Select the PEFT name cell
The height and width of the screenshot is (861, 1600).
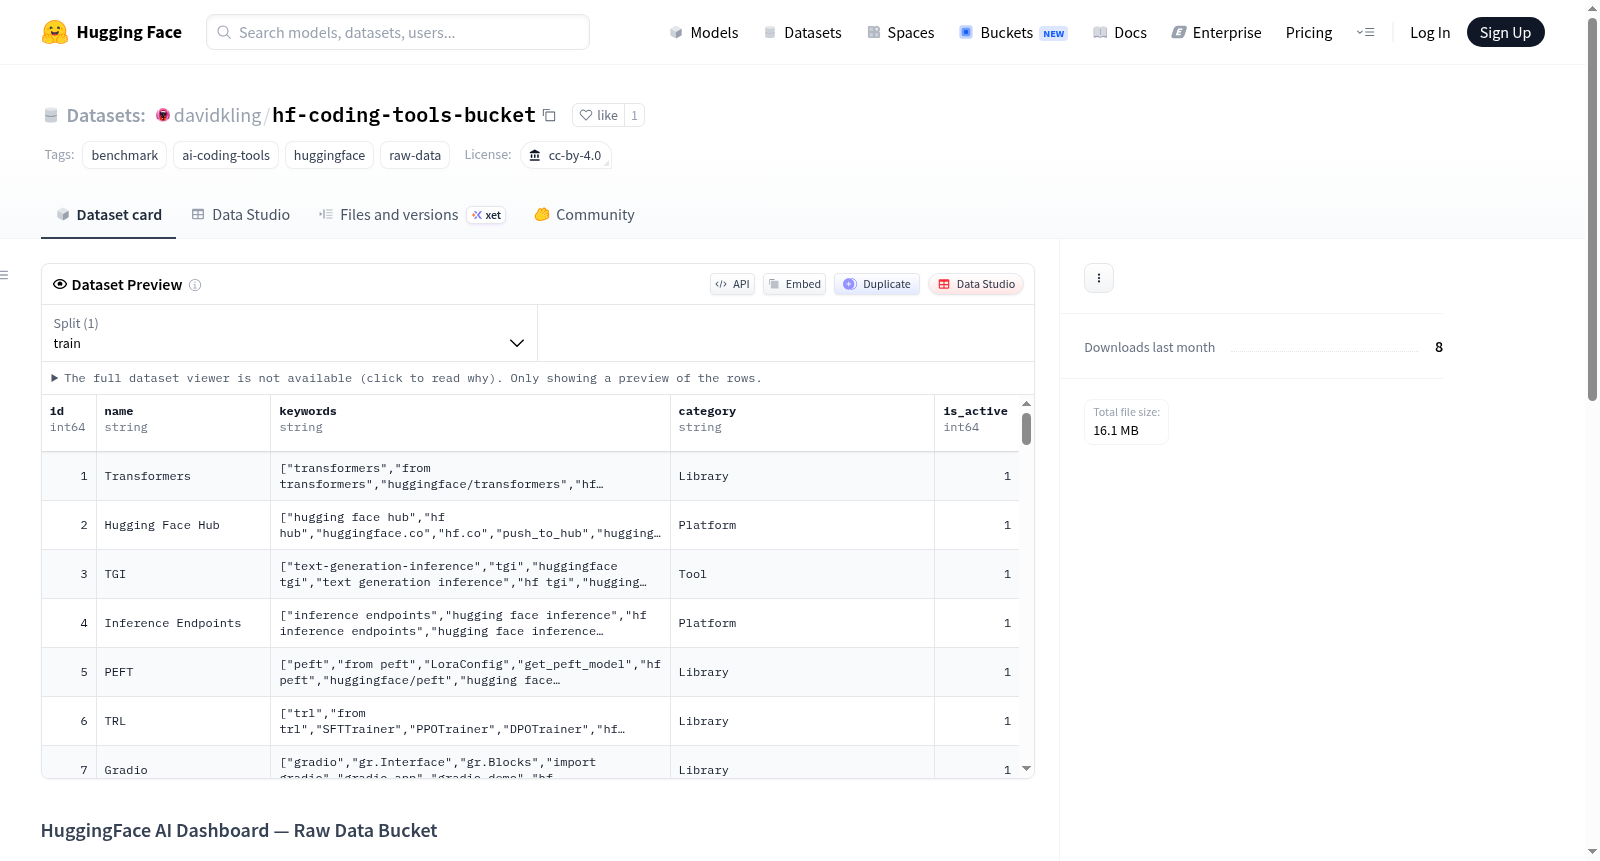(184, 672)
